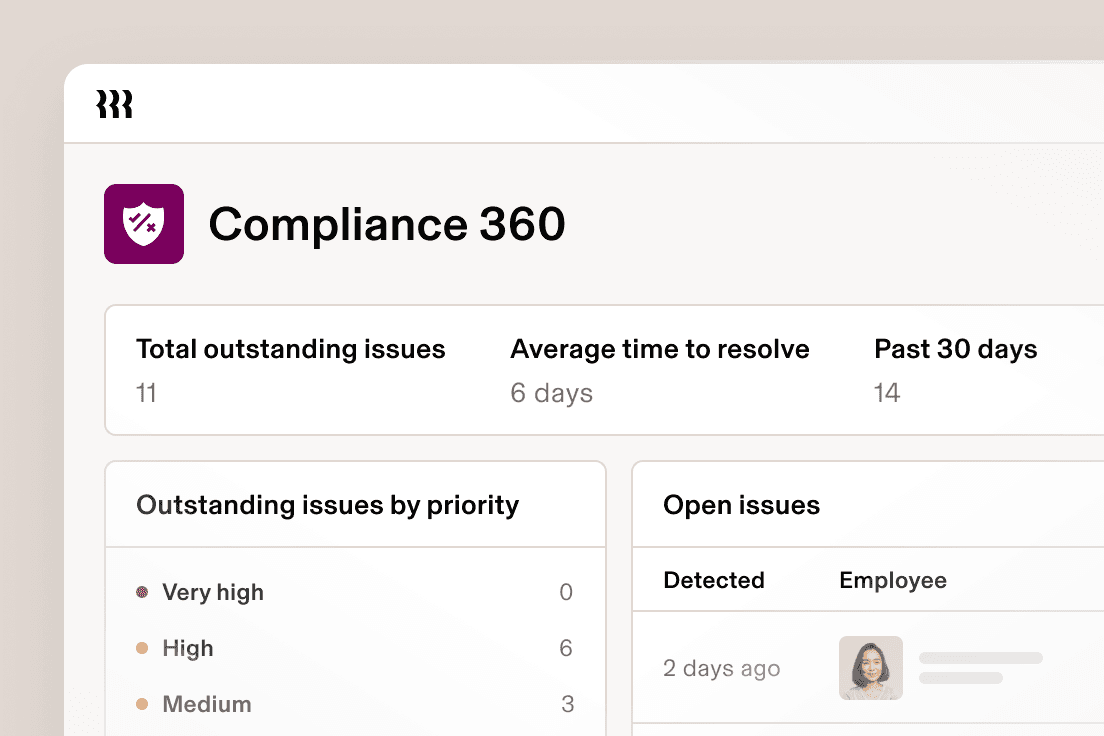The height and width of the screenshot is (736, 1104).
Task: Click the Compliance 360 title
Action: 387,224
